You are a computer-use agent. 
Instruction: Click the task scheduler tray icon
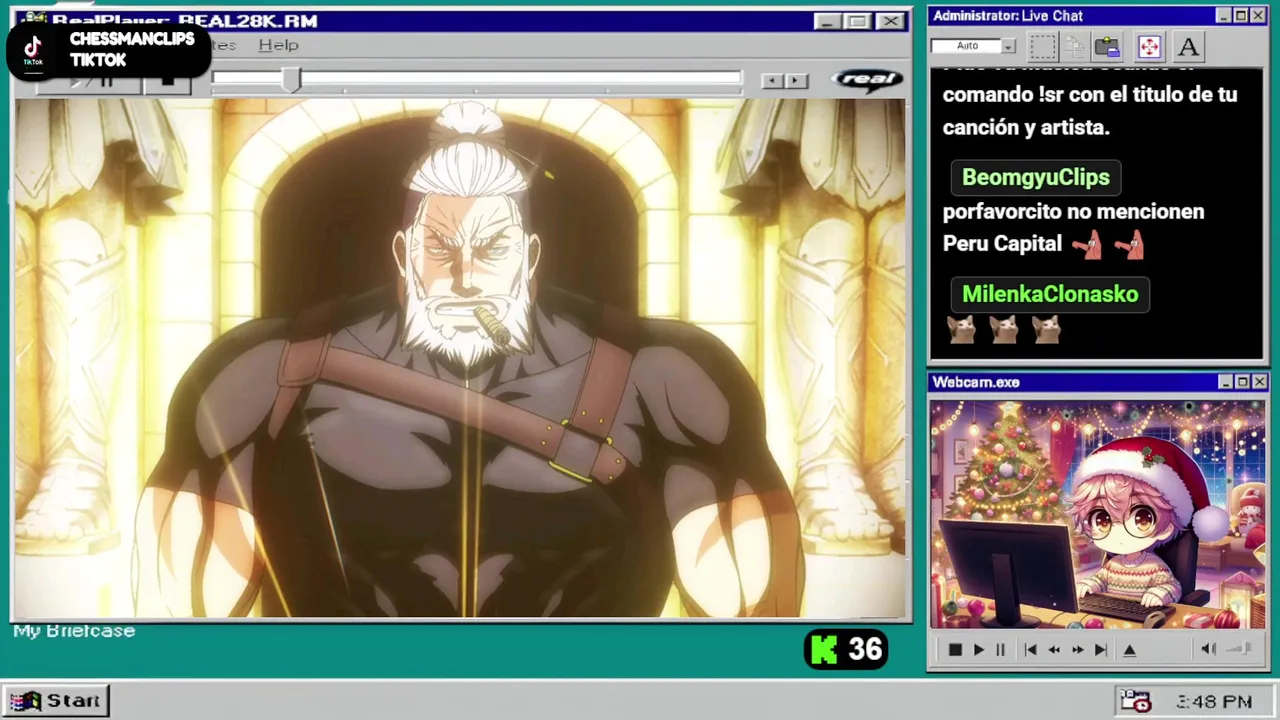[1135, 701]
